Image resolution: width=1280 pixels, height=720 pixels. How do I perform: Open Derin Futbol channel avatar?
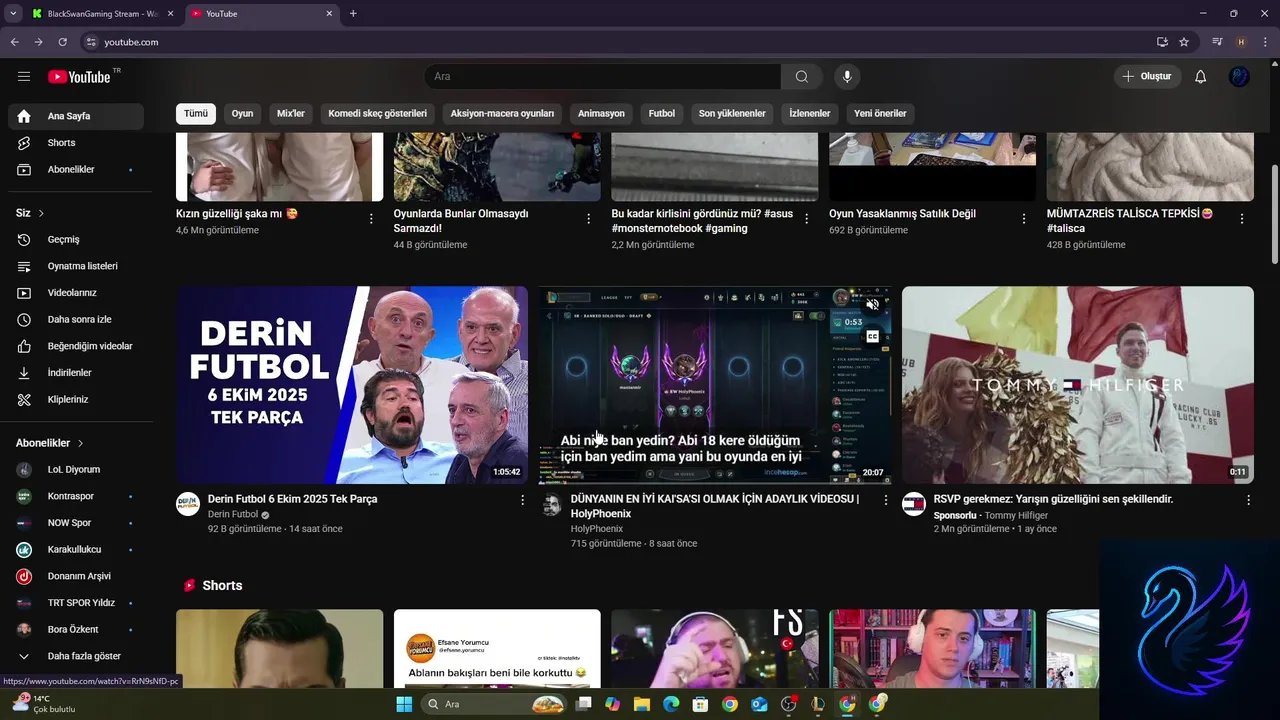coord(188,504)
